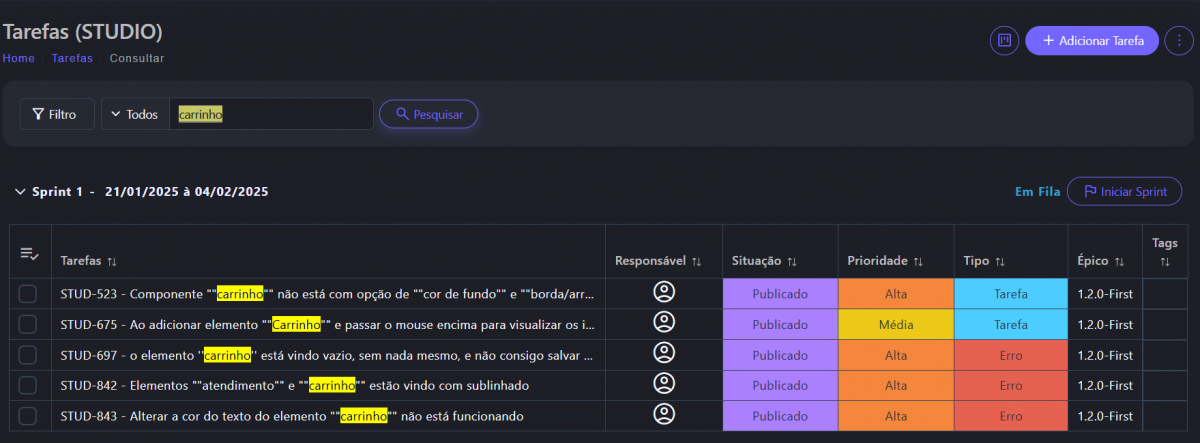Click the select-all rows icon in header
This screenshot has height=443, width=1200.
(x=30, y=254)
